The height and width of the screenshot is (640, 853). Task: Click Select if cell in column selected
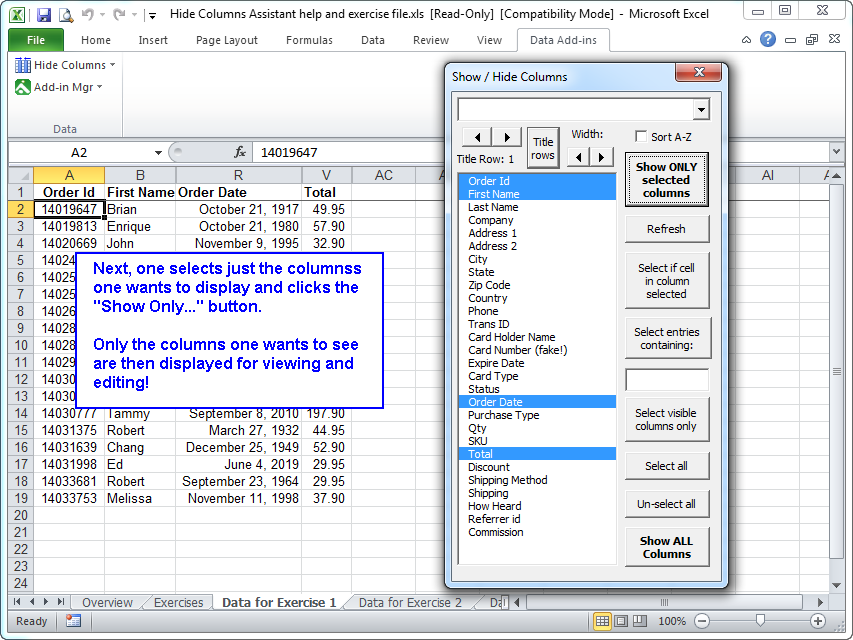666,281
